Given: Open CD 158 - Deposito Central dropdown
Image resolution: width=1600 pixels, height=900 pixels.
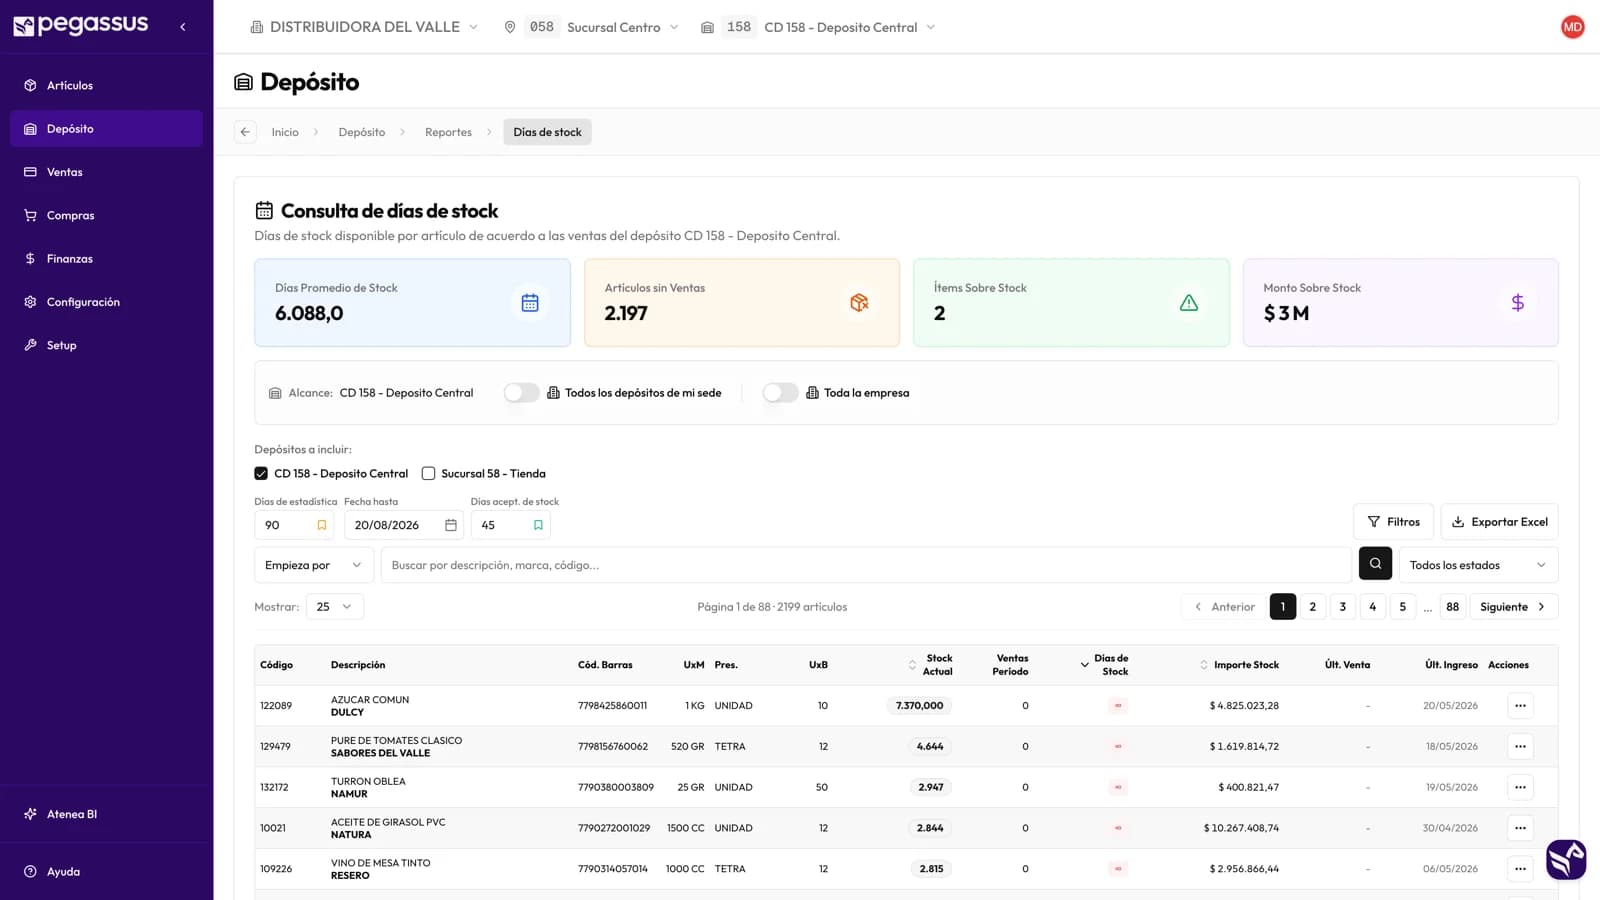Looking at the screenshot, I should (x=818, y=27).
